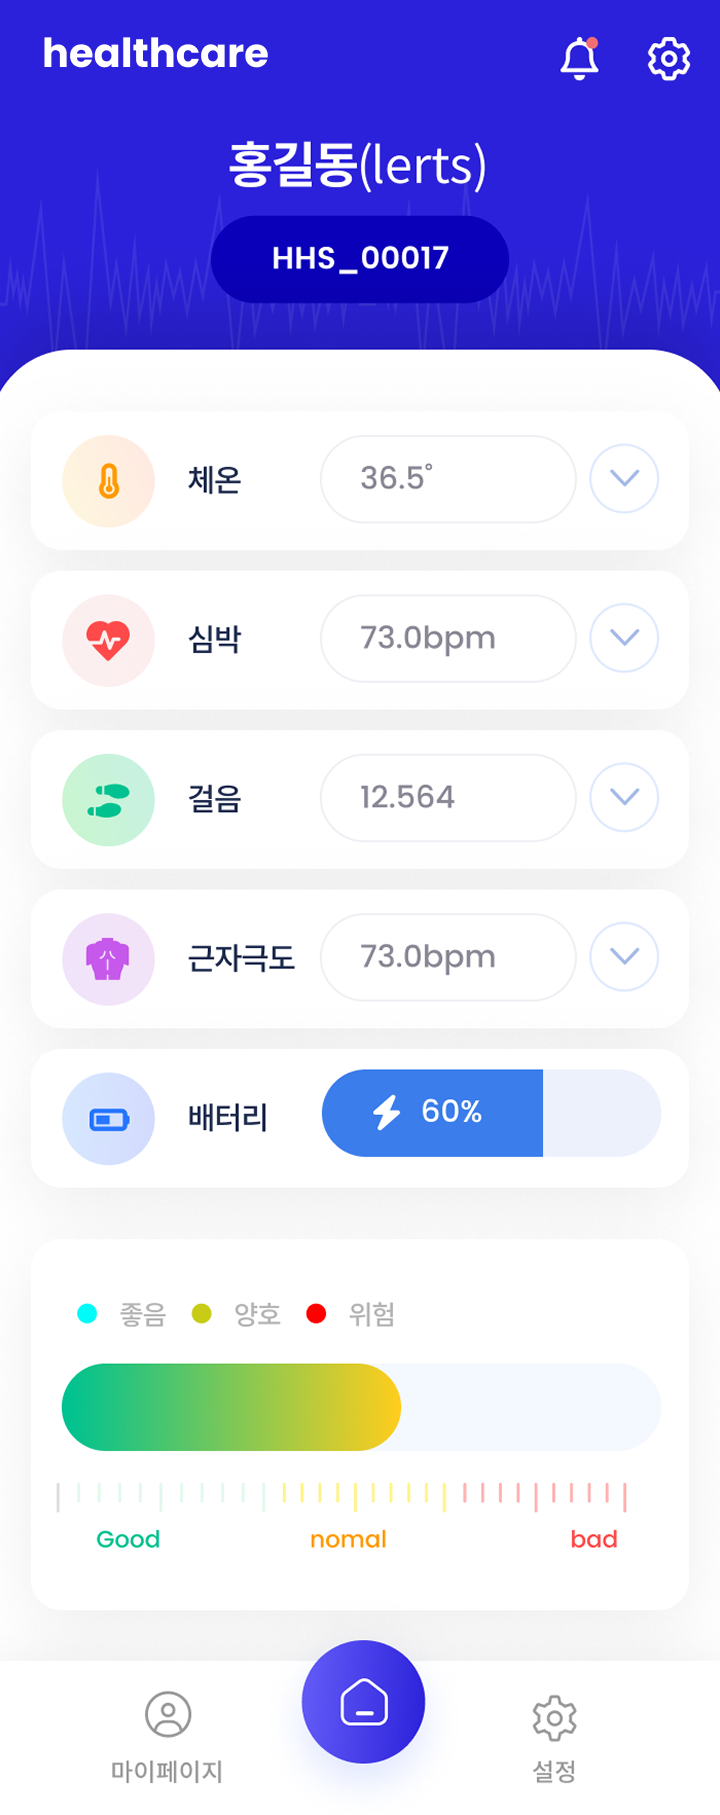Viewport: 720px width, 1815px height.
Task: Expand the 걸음 row chevron
Action: click(x=624, y=797)
